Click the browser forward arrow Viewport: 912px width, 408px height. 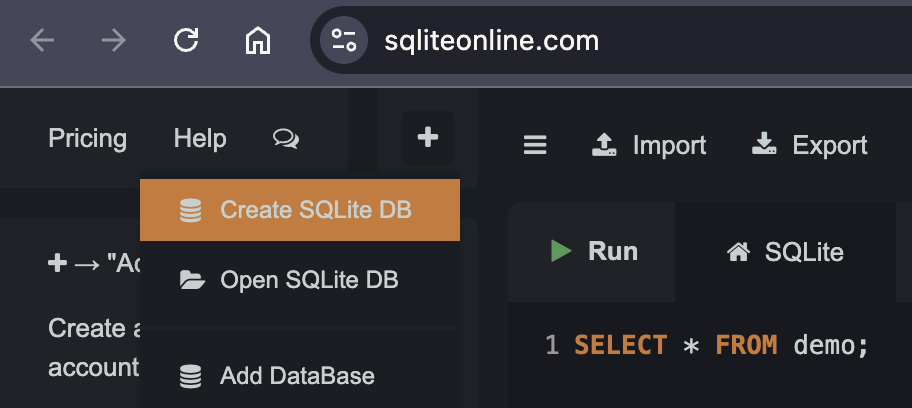(114, 41)
